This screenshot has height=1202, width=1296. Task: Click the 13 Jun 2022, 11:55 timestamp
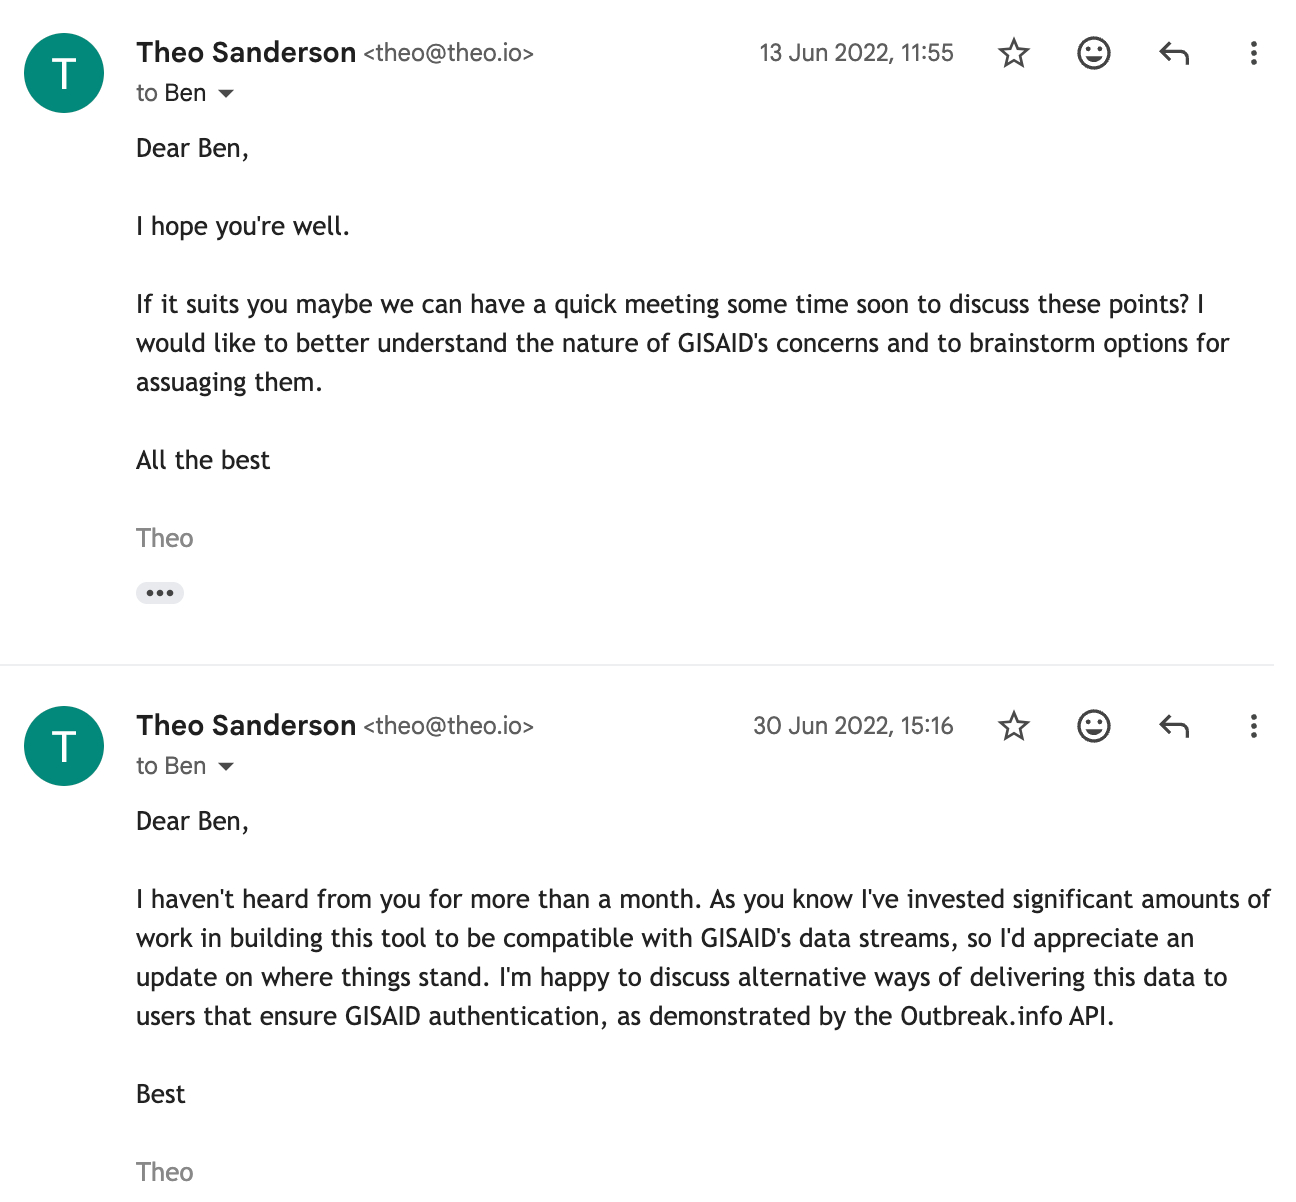point(856,53)
